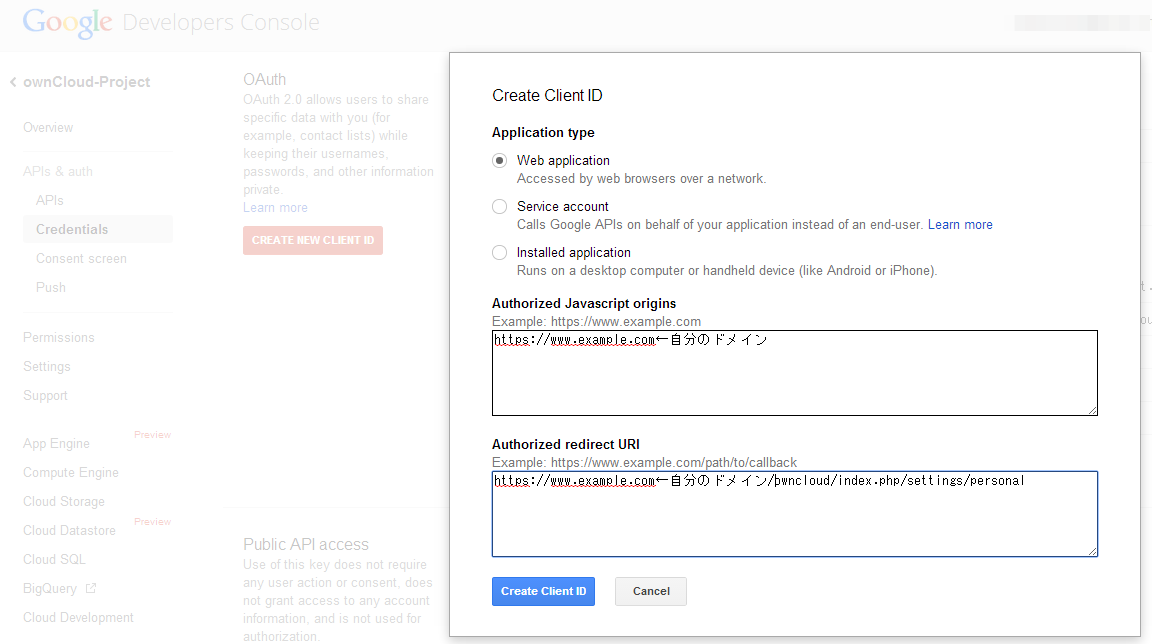Open Cloud Datastore in the sidebar
Screen dimensions: 1152x644
coord(69,531)
